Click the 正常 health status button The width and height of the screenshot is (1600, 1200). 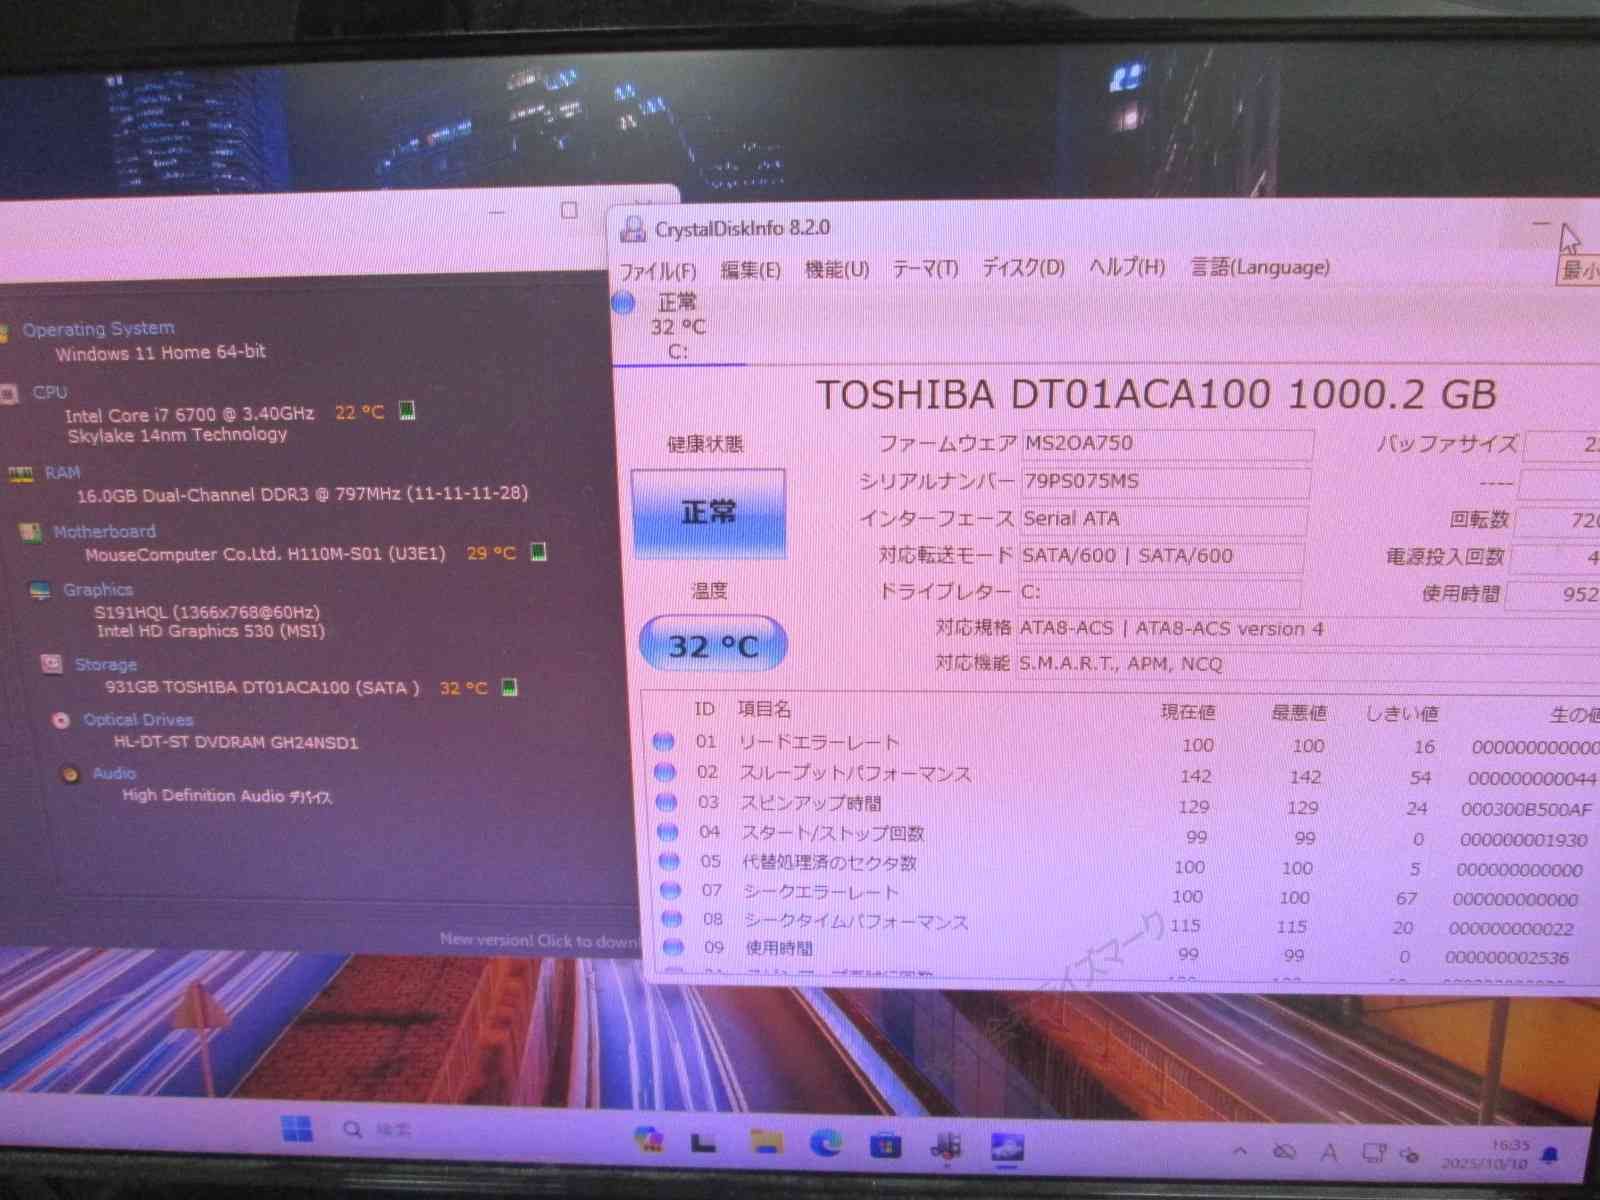click(710, 512)
